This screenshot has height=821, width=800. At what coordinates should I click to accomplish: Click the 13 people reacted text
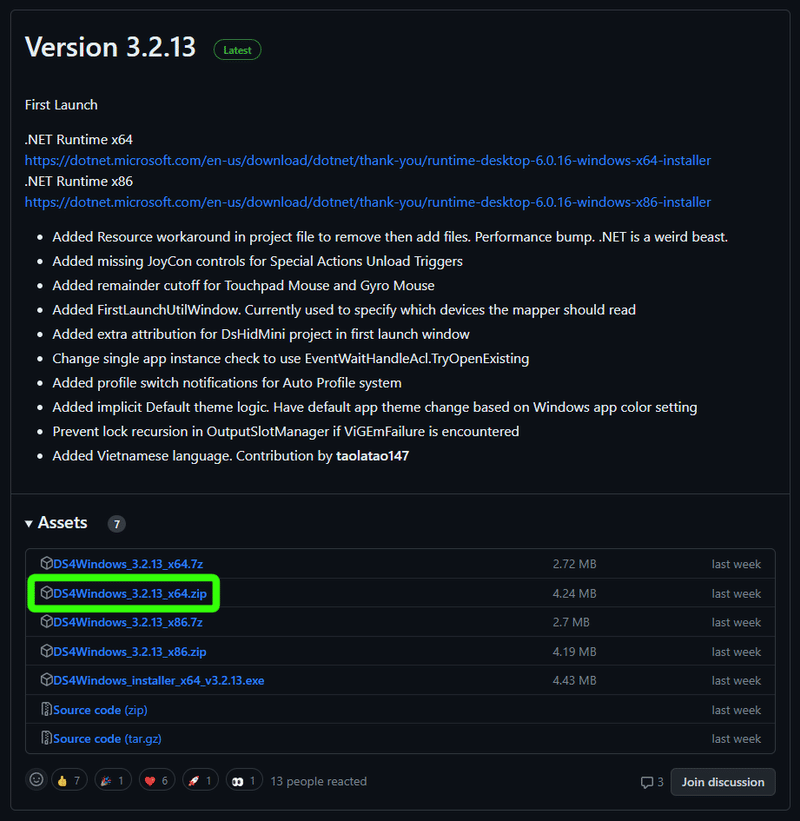318,781
